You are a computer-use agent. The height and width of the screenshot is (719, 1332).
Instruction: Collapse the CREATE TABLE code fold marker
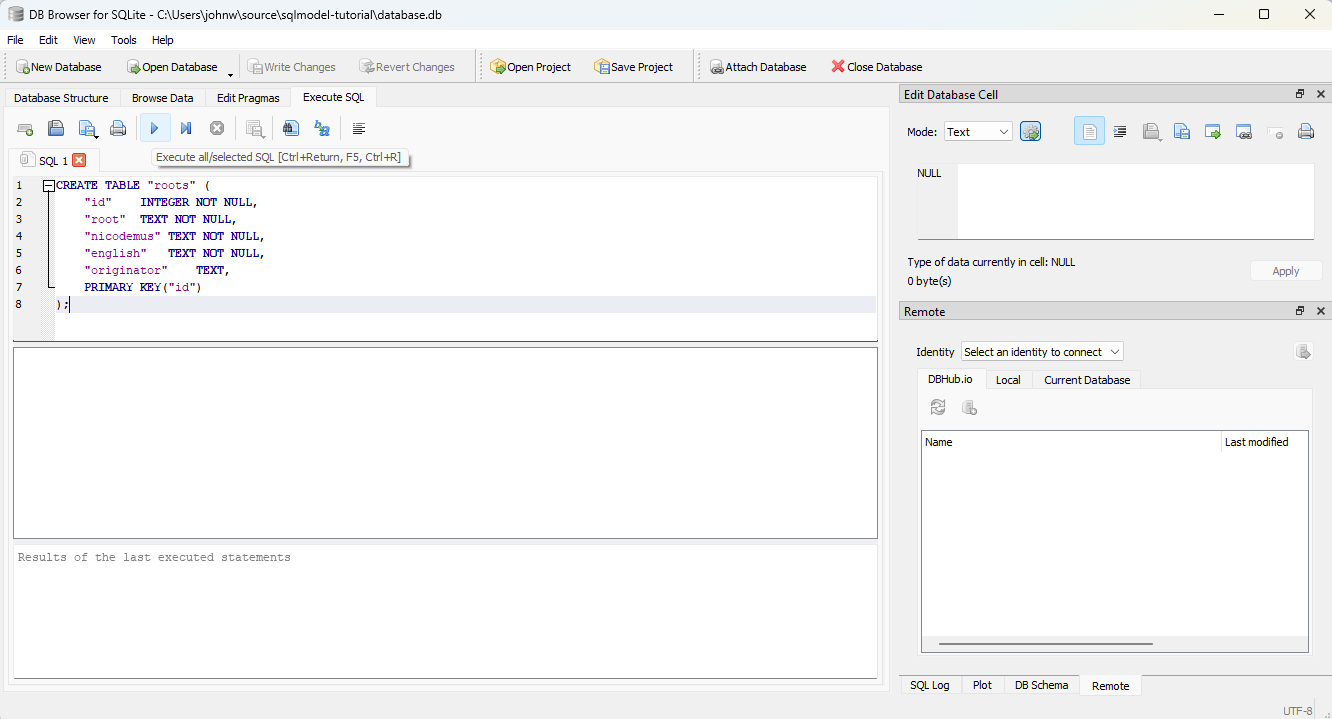tap(48, 186)
